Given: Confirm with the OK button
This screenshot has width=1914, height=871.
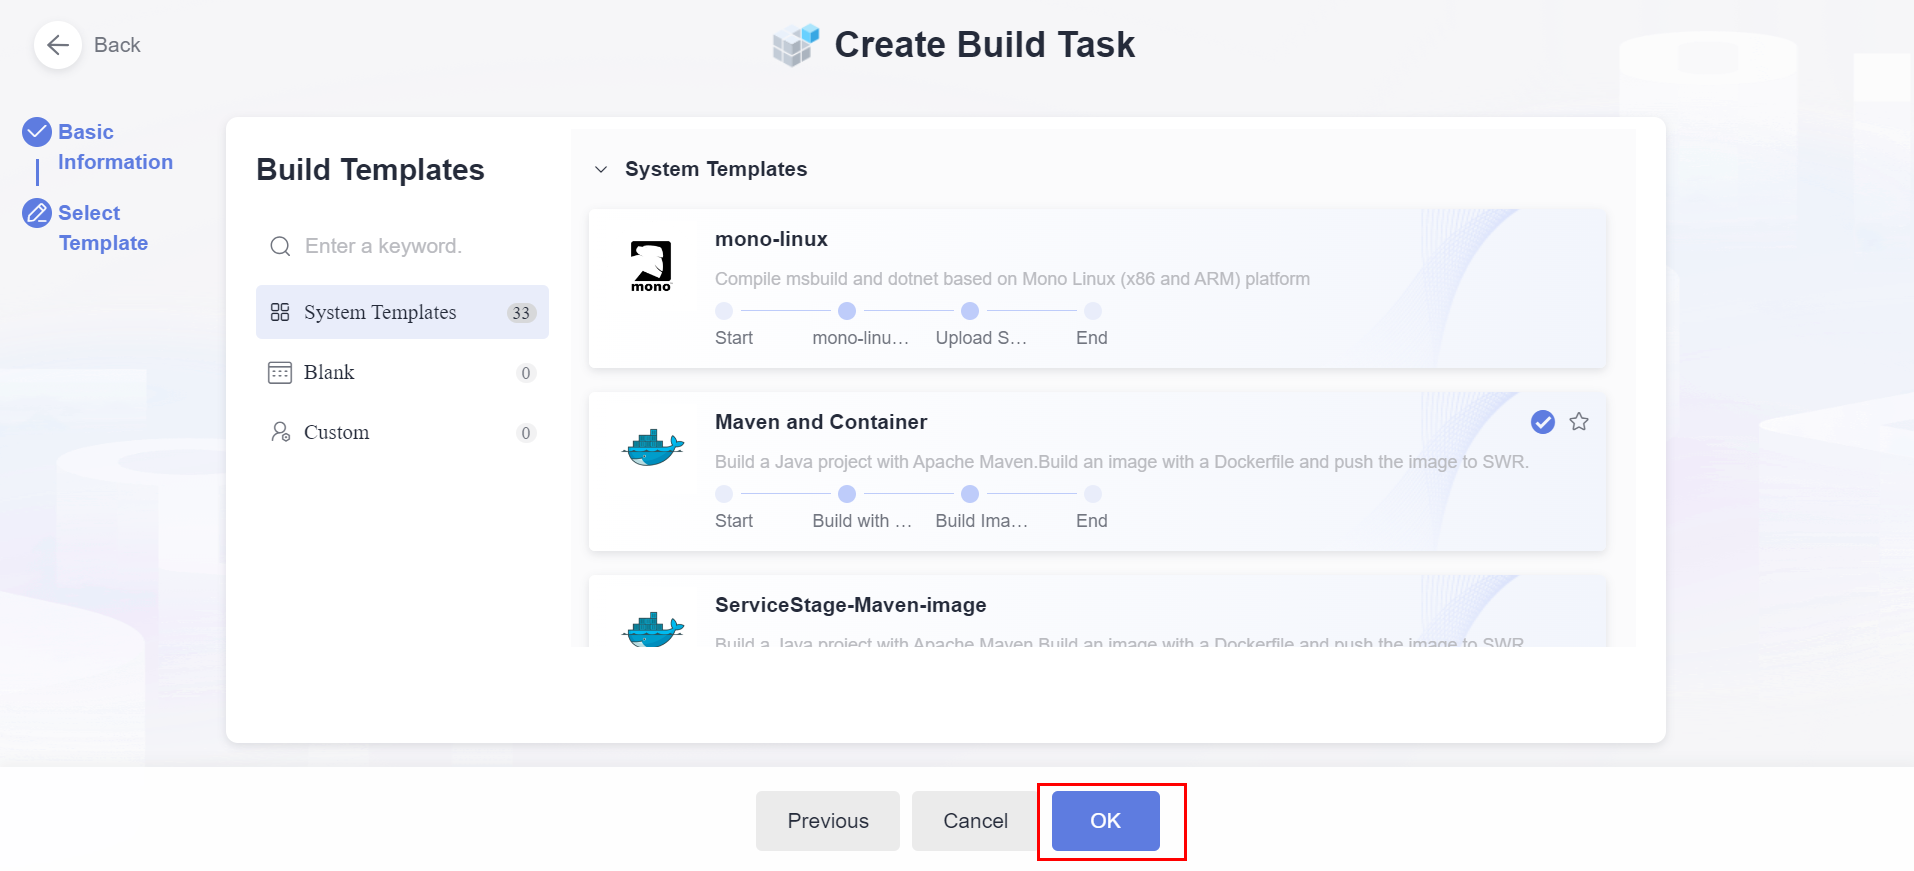Looking at the screenshot, I should point(1105,821).
